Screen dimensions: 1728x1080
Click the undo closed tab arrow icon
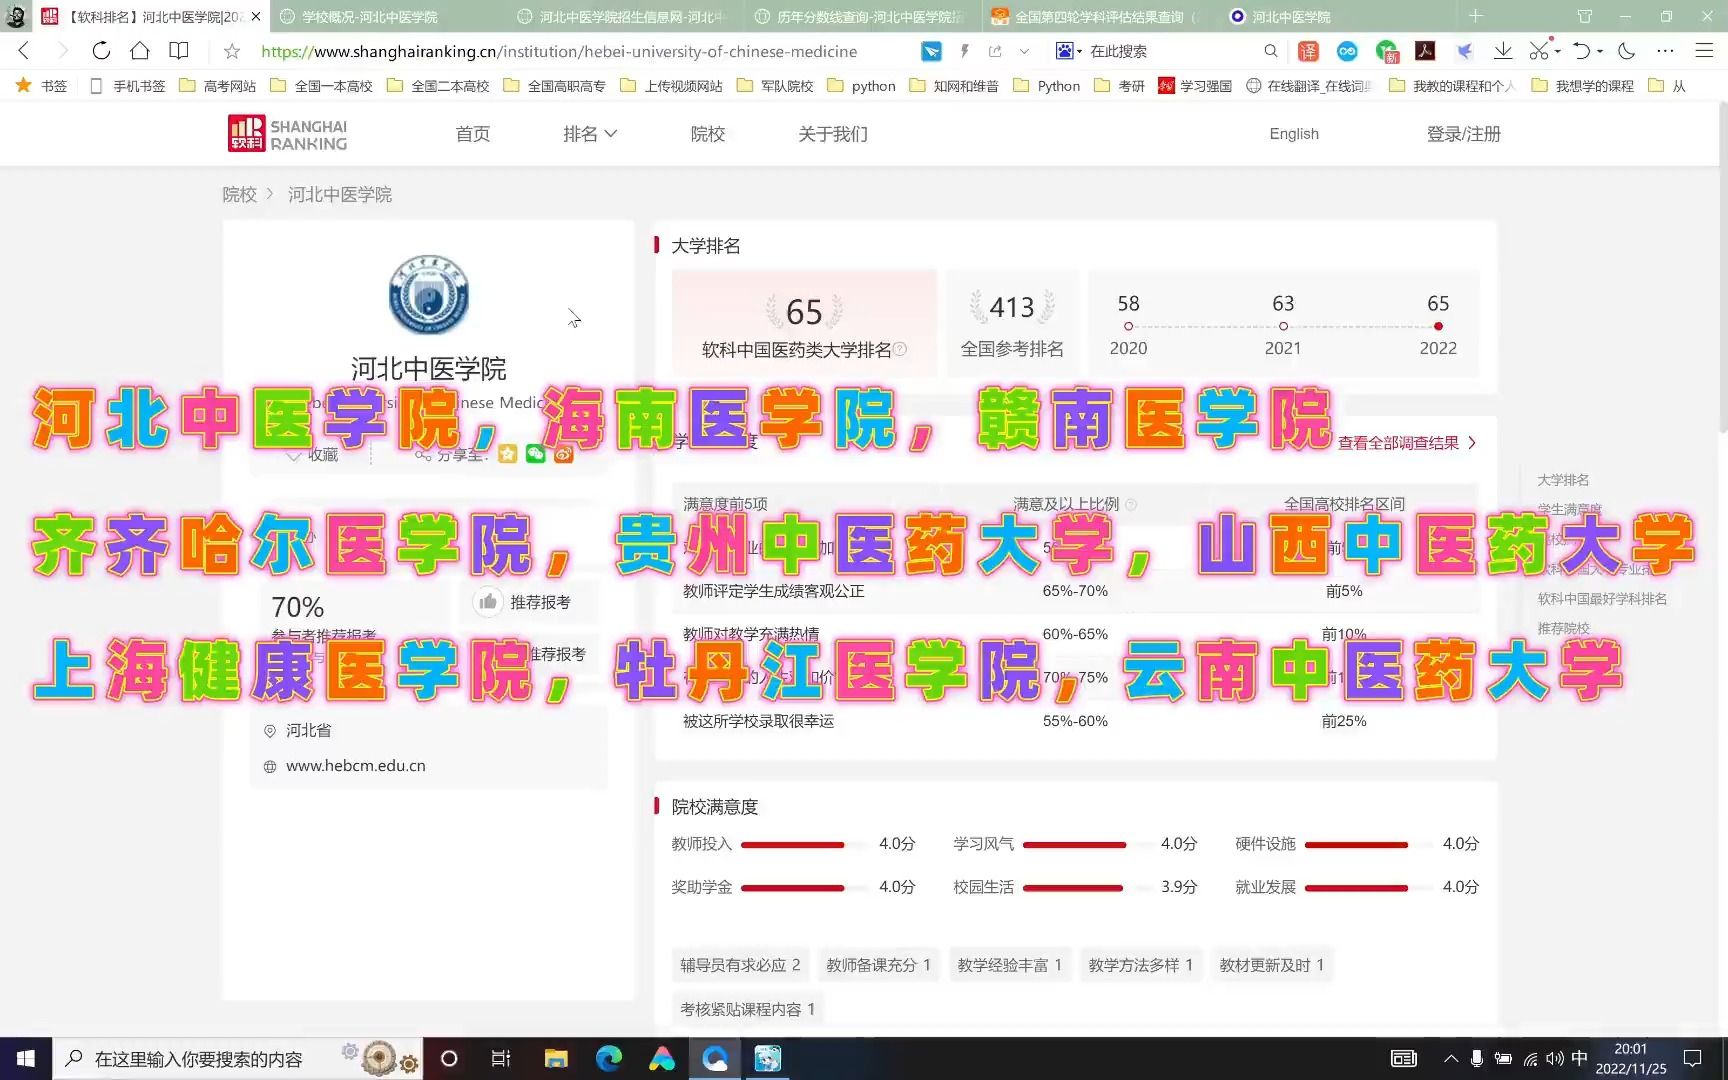(1581, 51)
